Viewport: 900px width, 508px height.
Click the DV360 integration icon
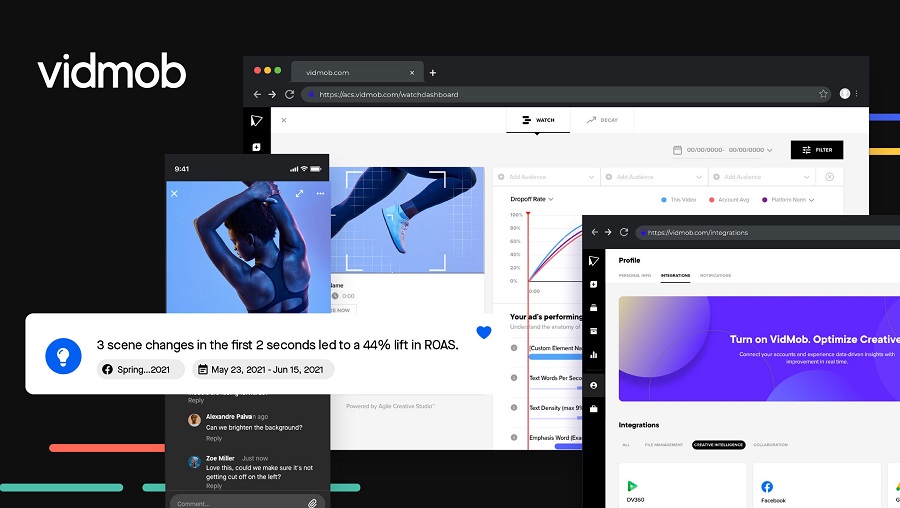click(x=633, y=486)
